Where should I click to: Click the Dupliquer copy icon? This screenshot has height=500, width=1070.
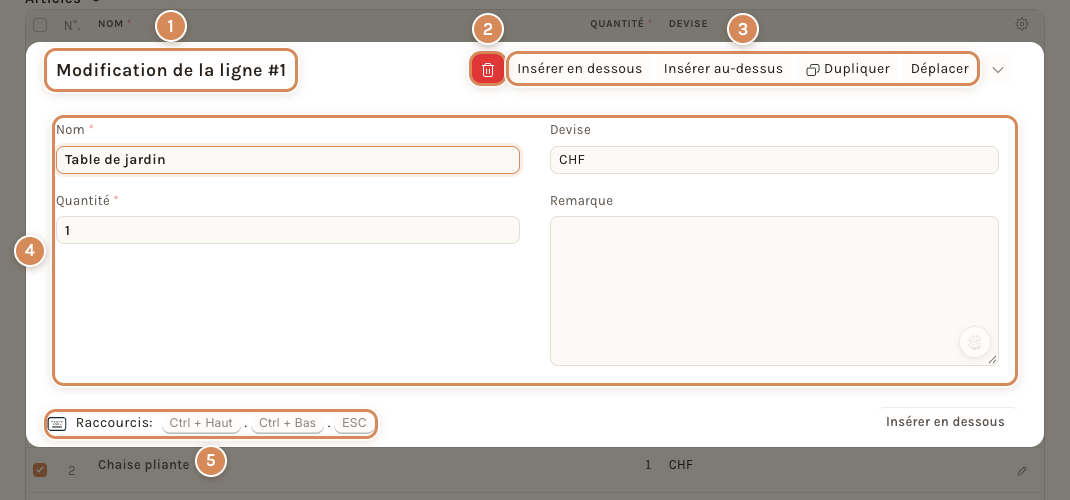(x=812, y=70)
